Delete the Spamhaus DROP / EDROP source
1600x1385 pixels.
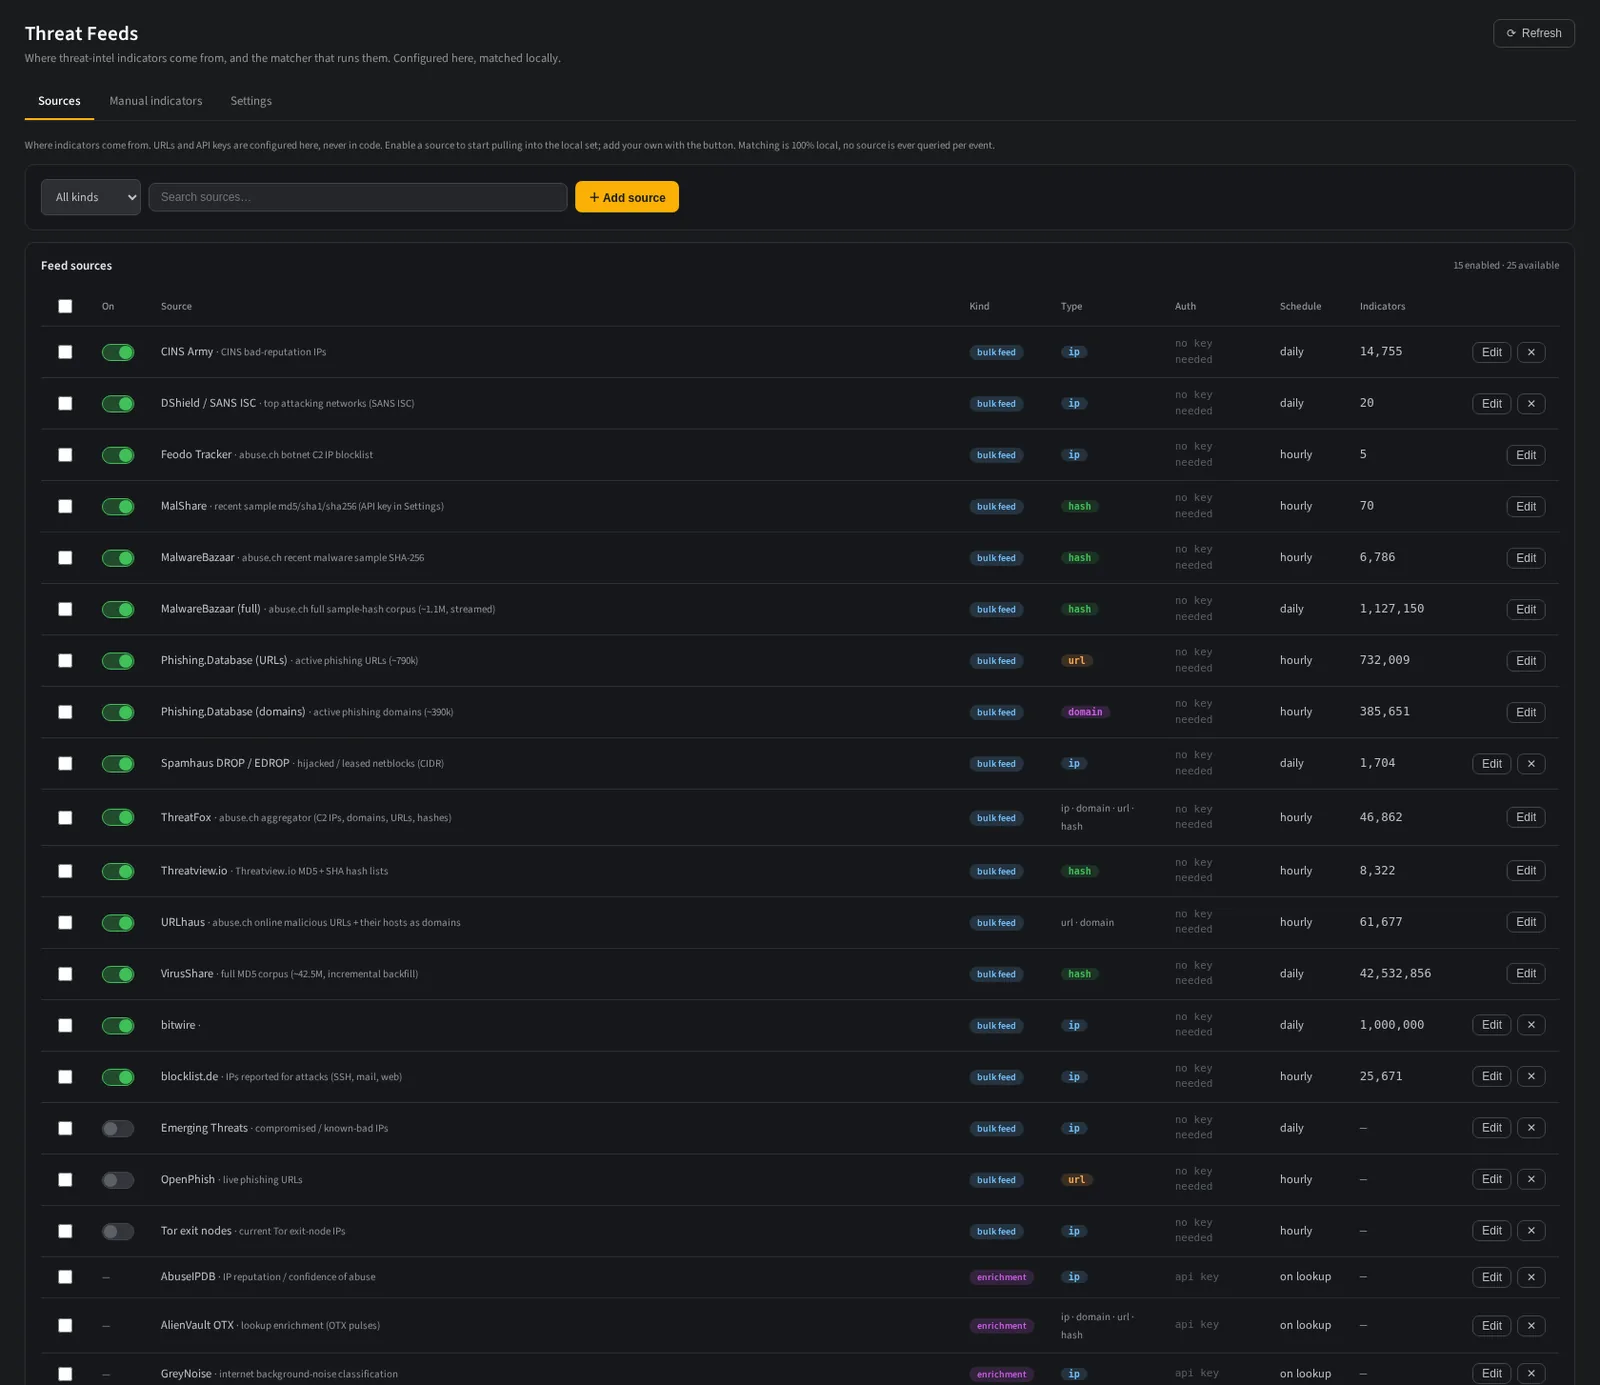click(x=1531, y=764)
